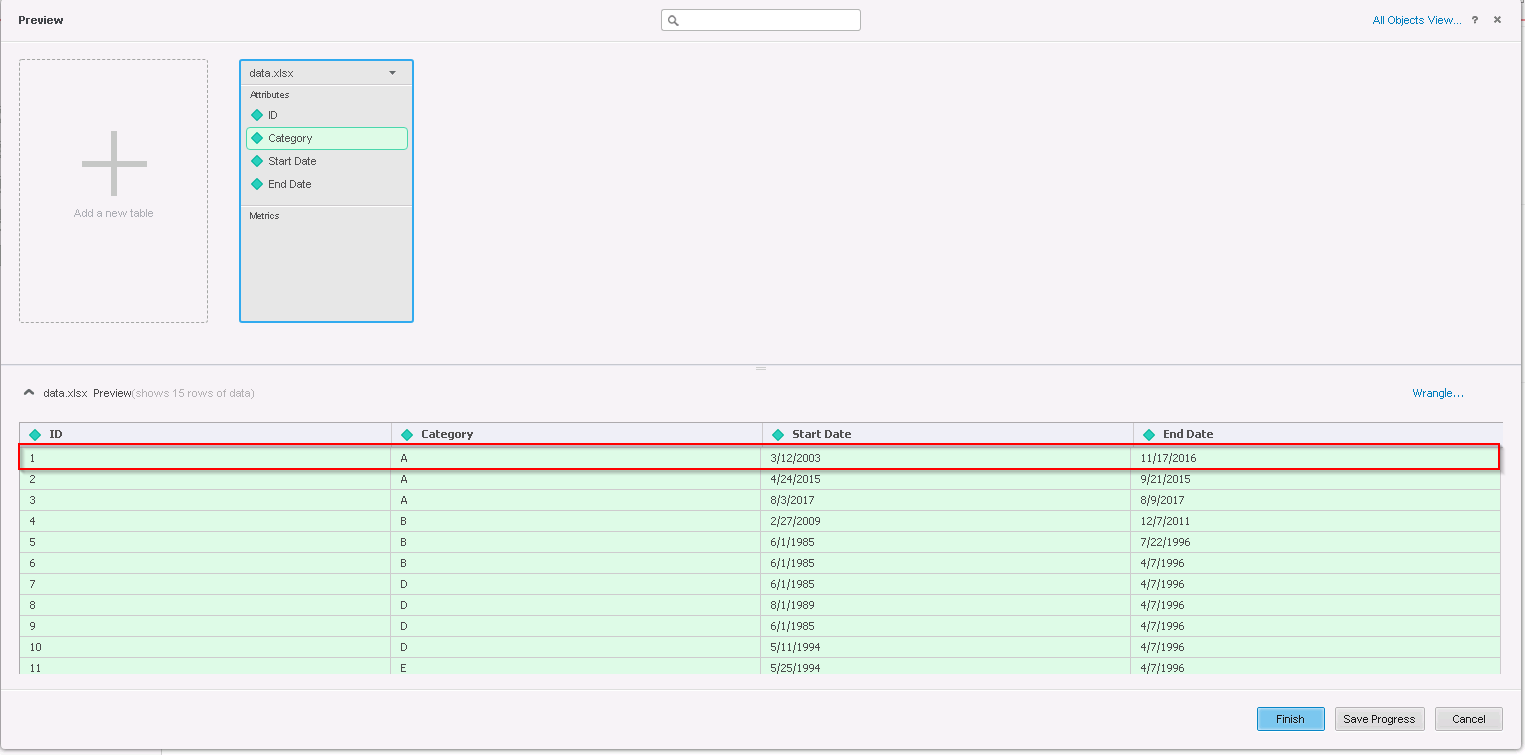Click the diamond icon in Category column header
This screenshot has width=1525, height=755.
(407, 435)
